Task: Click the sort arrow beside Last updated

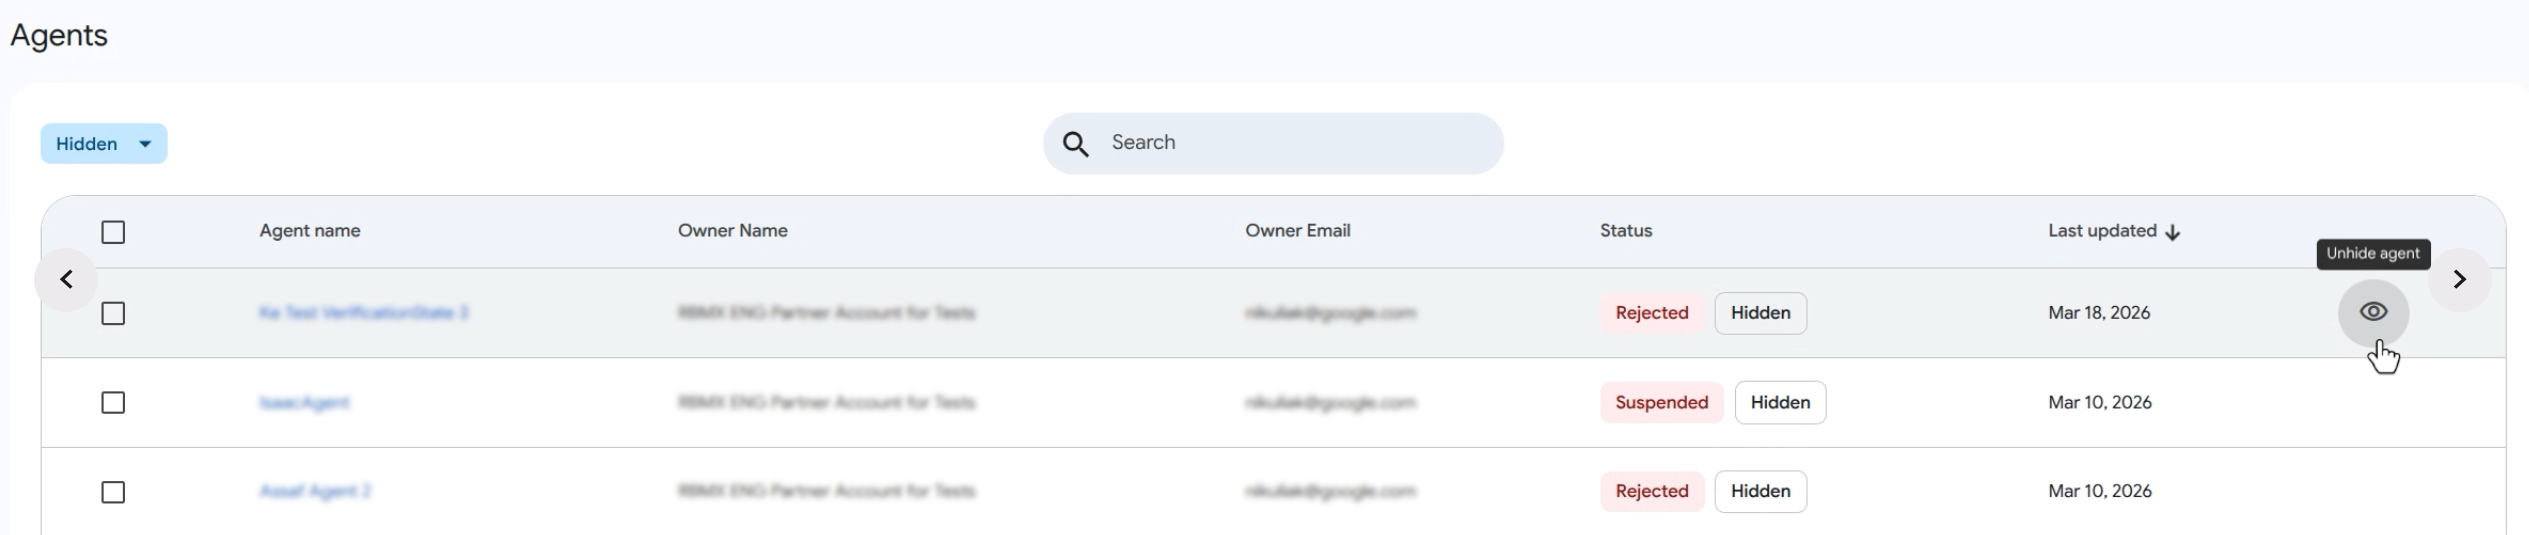Action: coord(2172,232)
